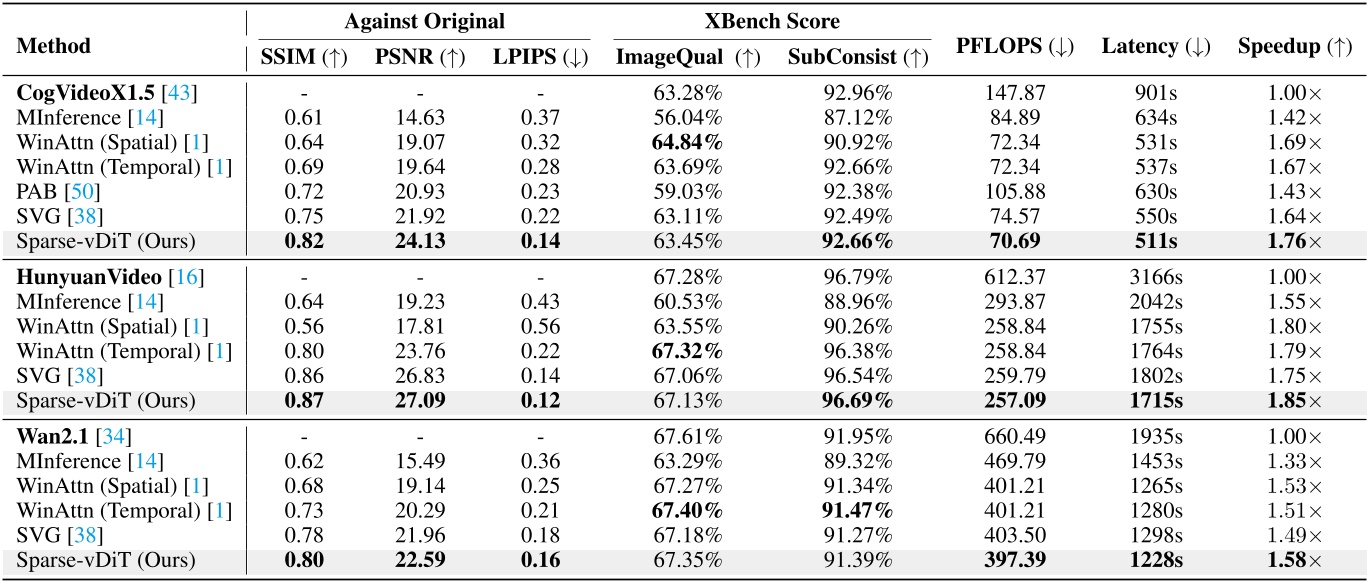
Task: Click the "Latency (↓)" column header
Action: pyautogui.click(x=1153, y=46)
